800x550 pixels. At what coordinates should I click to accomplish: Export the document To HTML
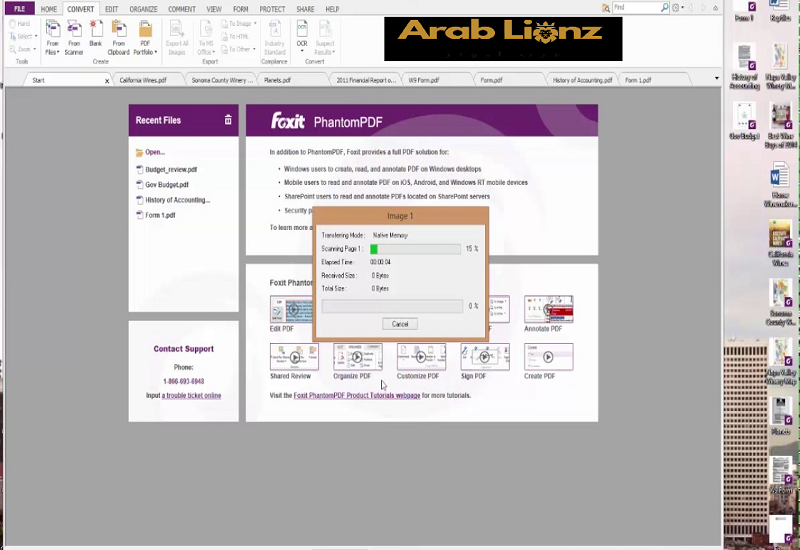(236, 36)
